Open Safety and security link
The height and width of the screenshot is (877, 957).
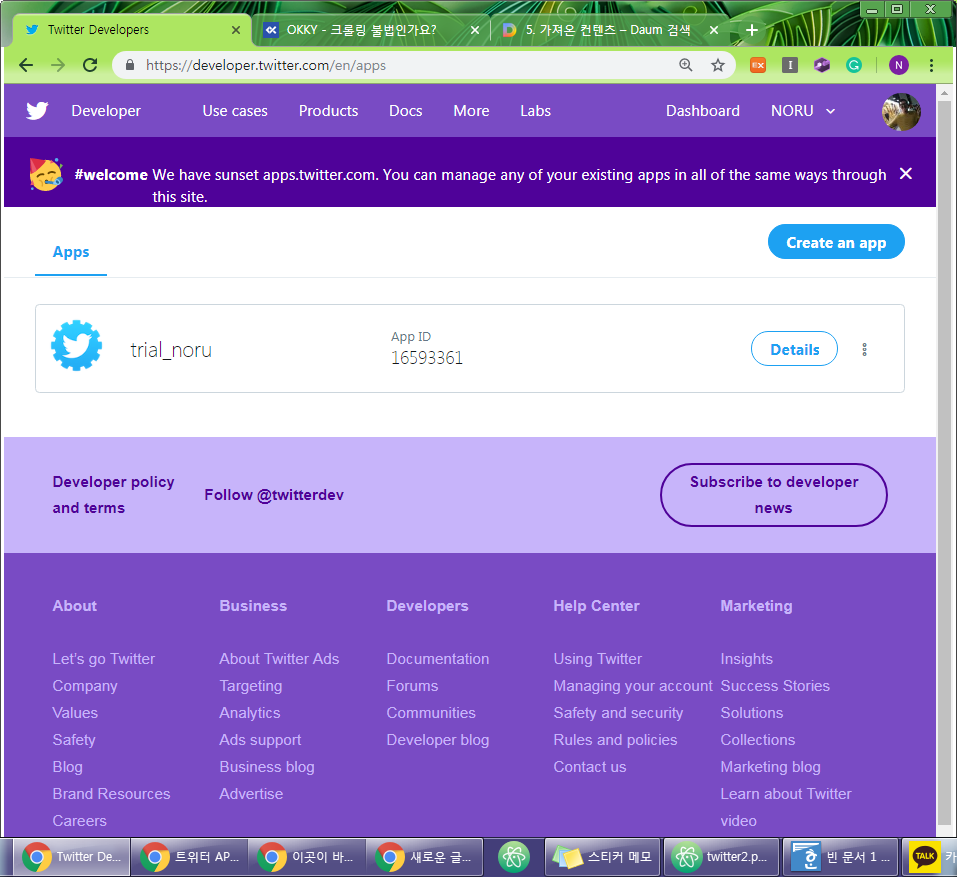pyautogui.click(x=618, y=713)
